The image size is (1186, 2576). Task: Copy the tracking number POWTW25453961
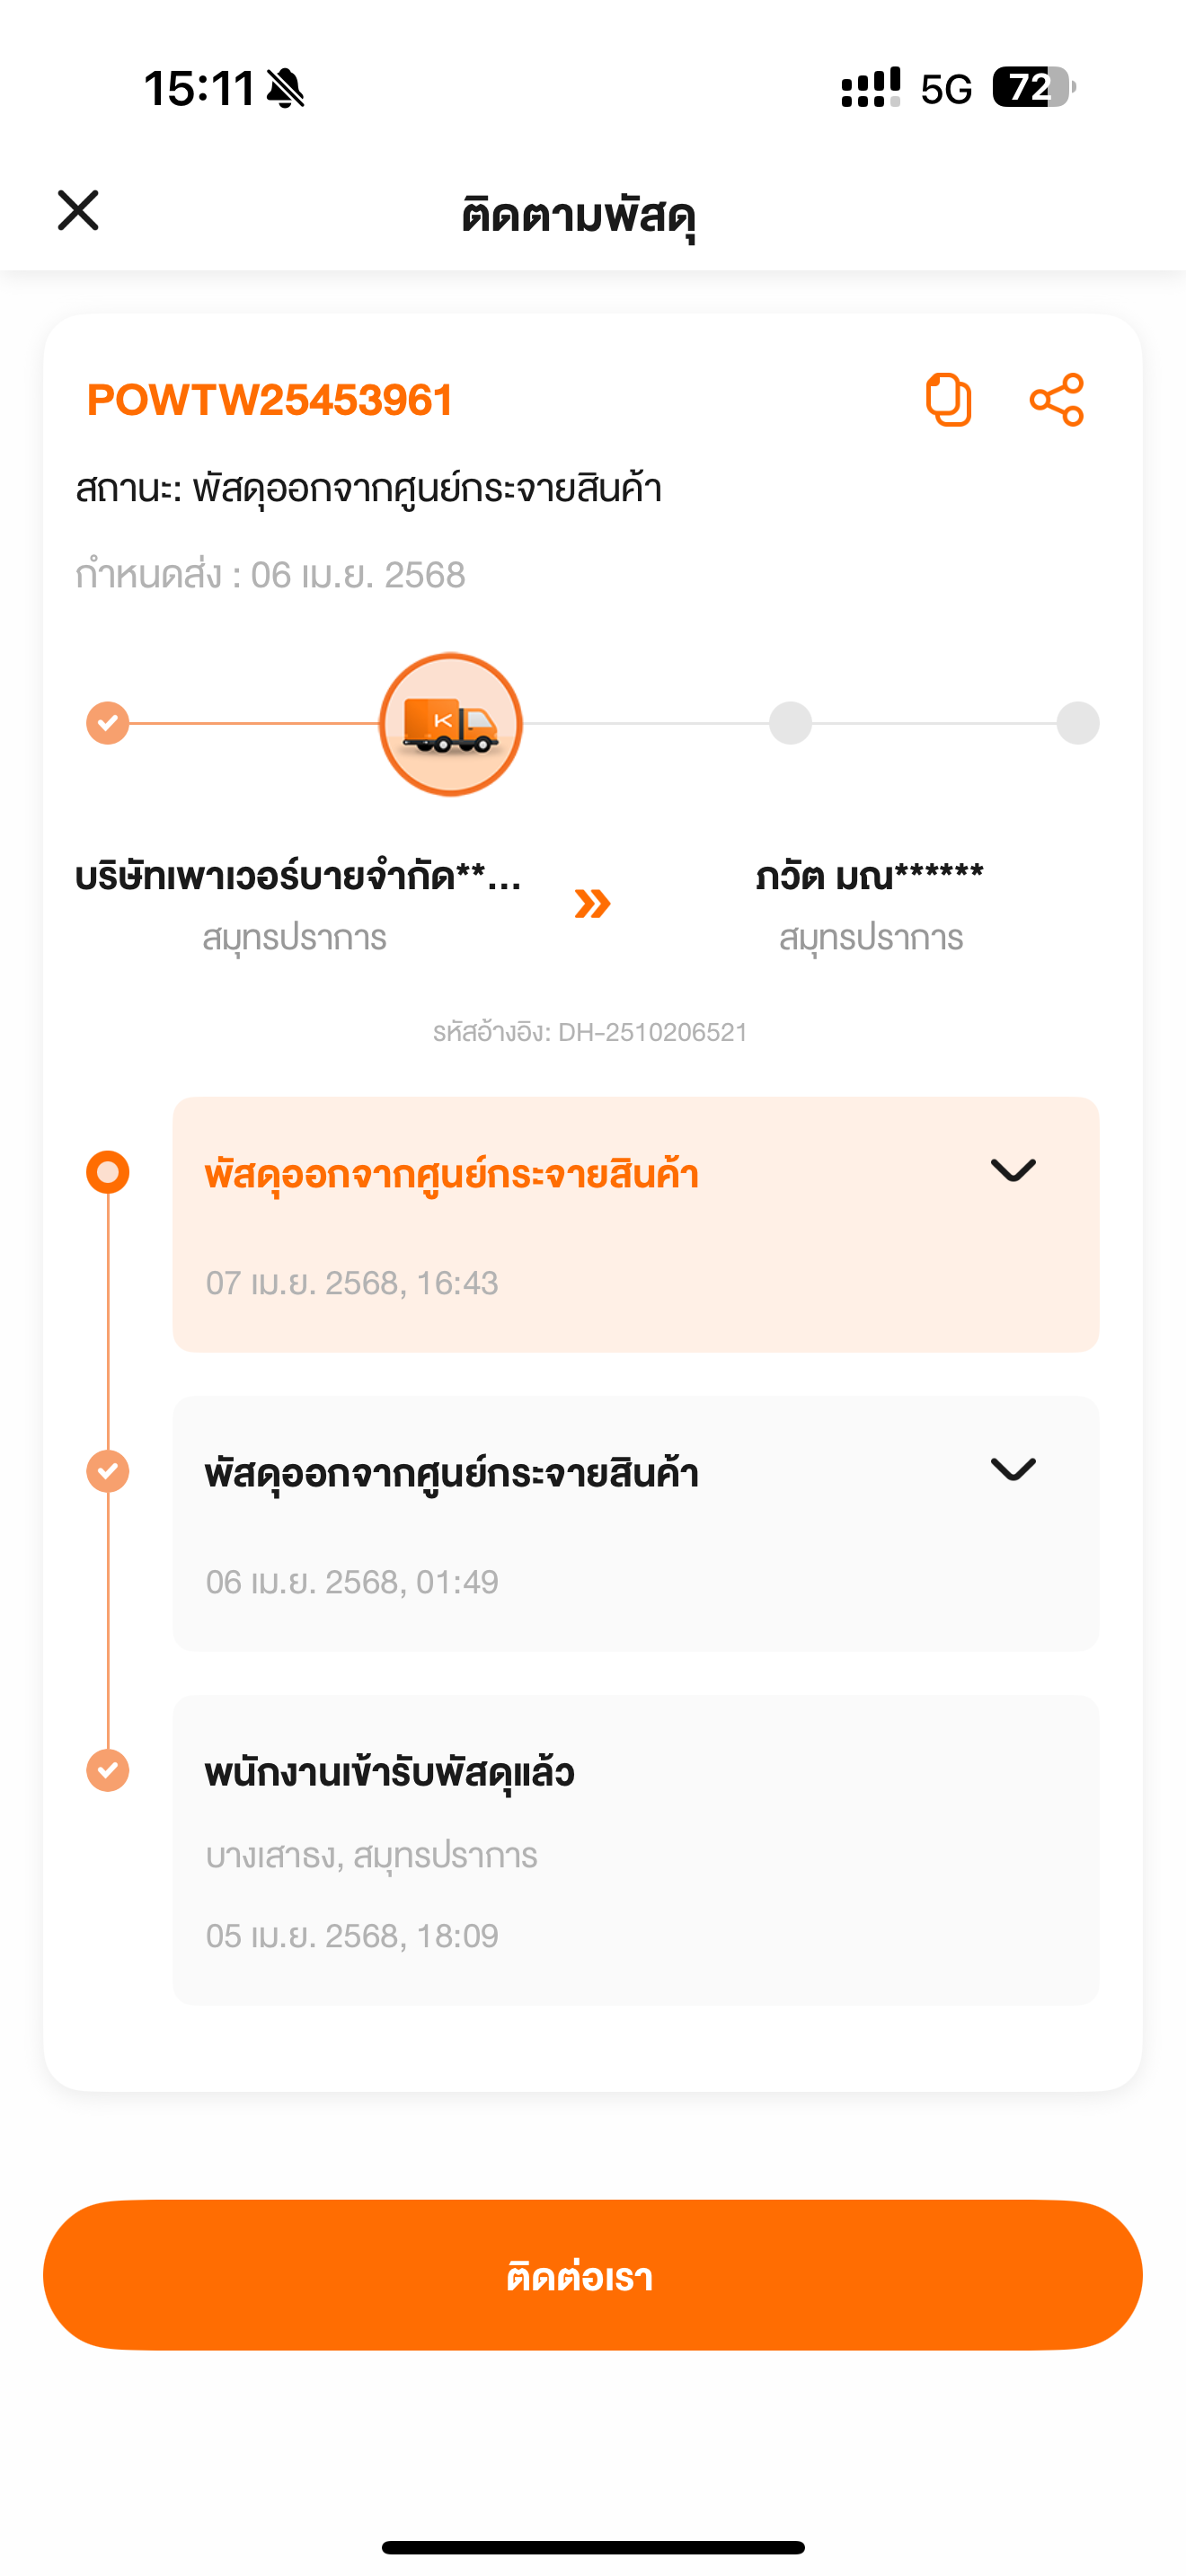click(948, 400)
